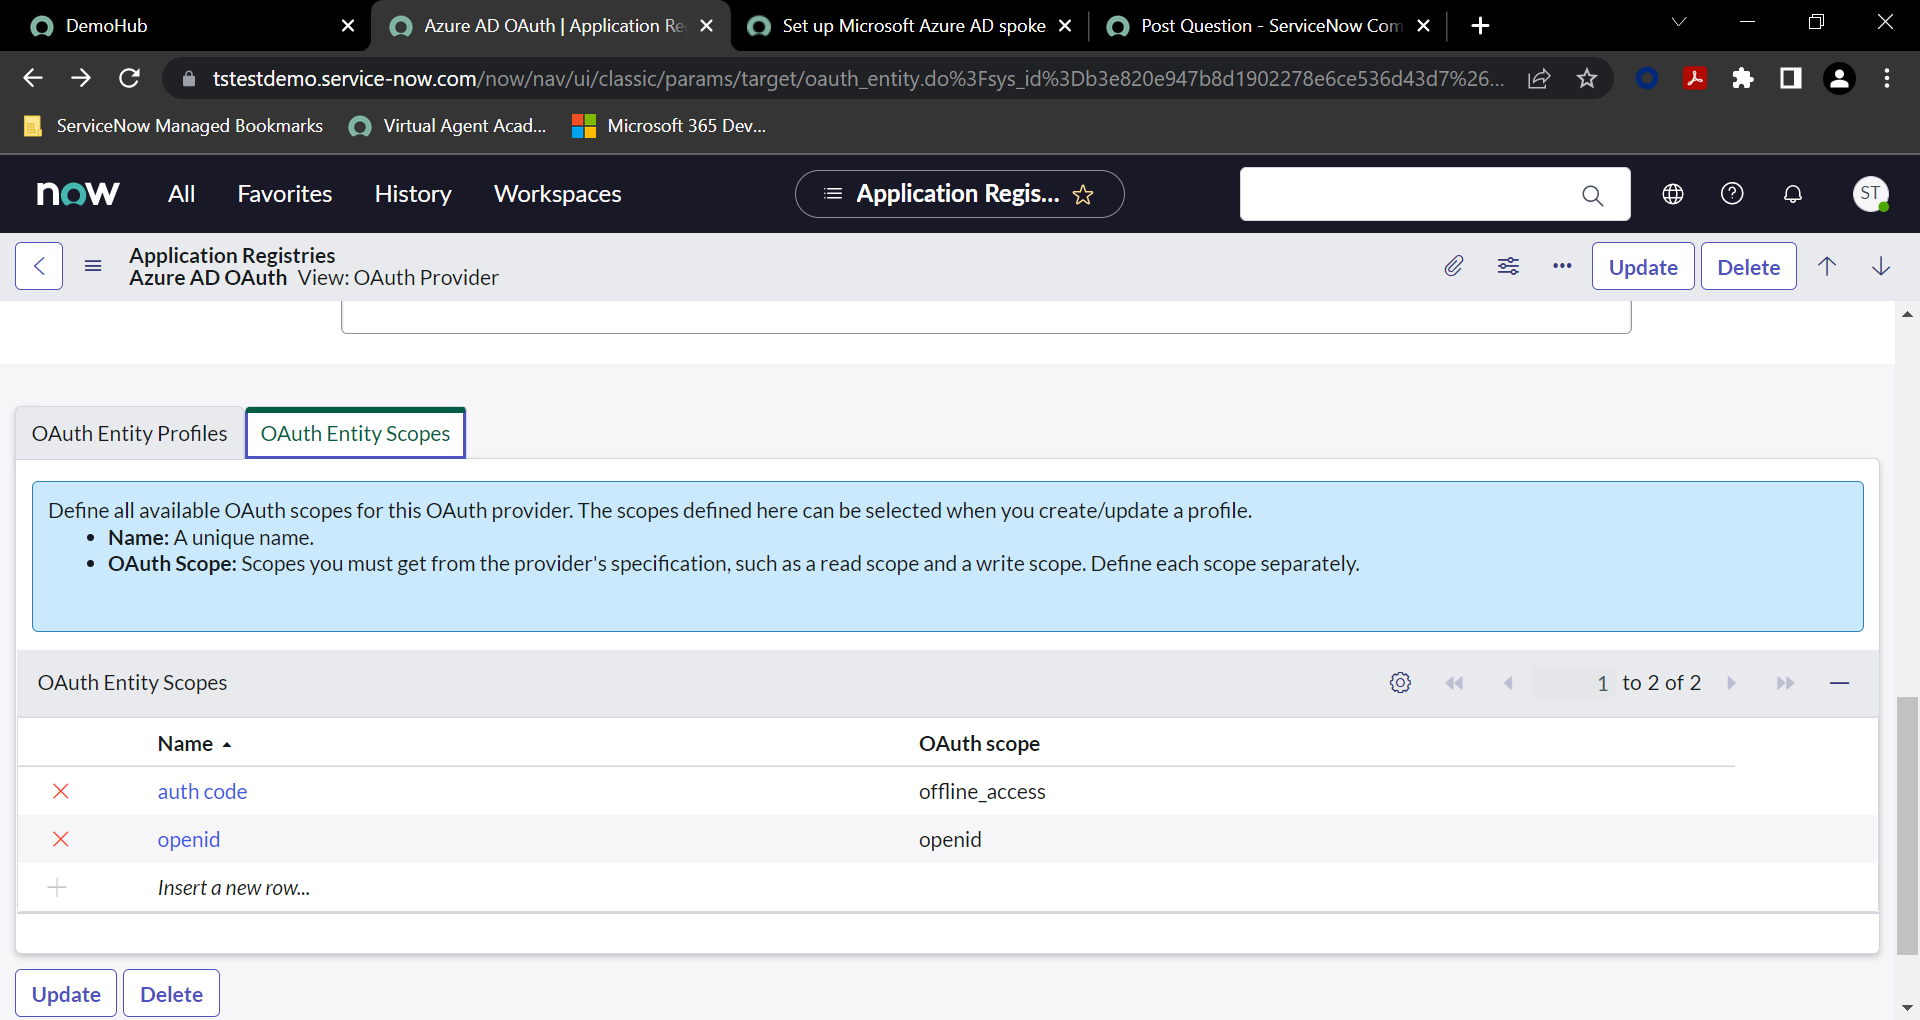Collapse the OAuth Entity Scopes list with minus
The width and height of the screenshot is (1920, 1020).
pos(1841,682)
